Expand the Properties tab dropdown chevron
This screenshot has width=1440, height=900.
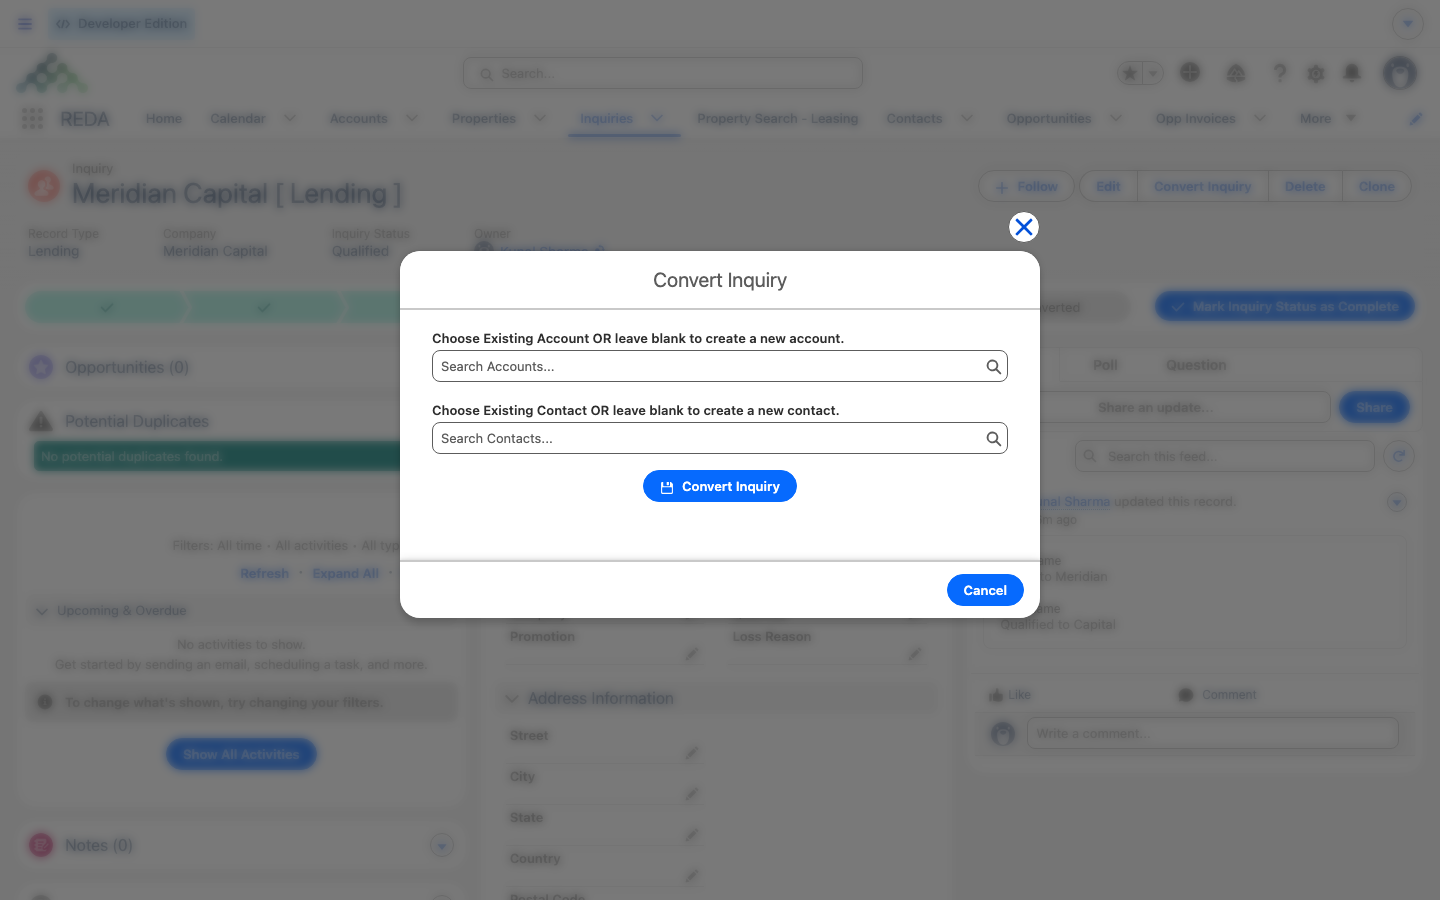(x=540, y=118)
